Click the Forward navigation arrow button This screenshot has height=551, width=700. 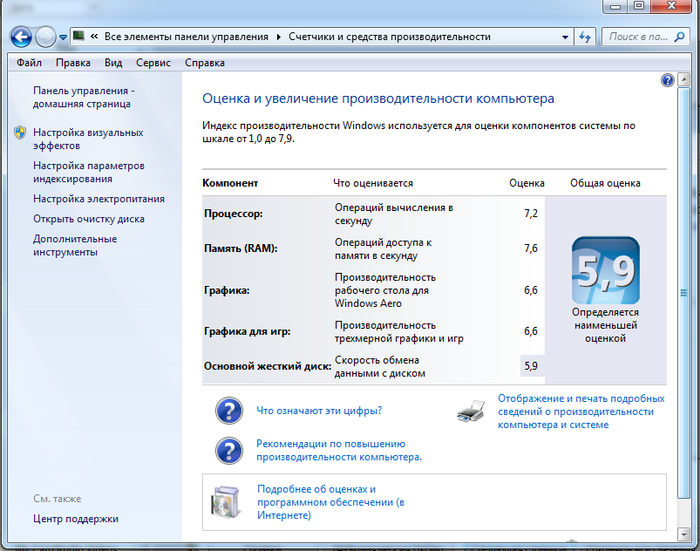click(46, 37)
